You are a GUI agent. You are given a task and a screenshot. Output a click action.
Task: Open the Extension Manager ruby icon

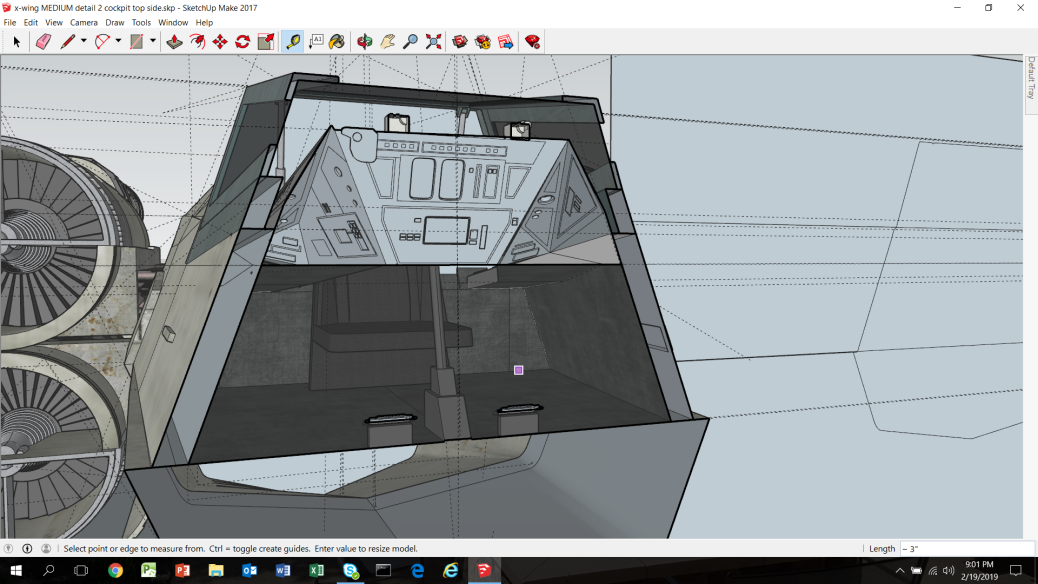click(532, 42)
